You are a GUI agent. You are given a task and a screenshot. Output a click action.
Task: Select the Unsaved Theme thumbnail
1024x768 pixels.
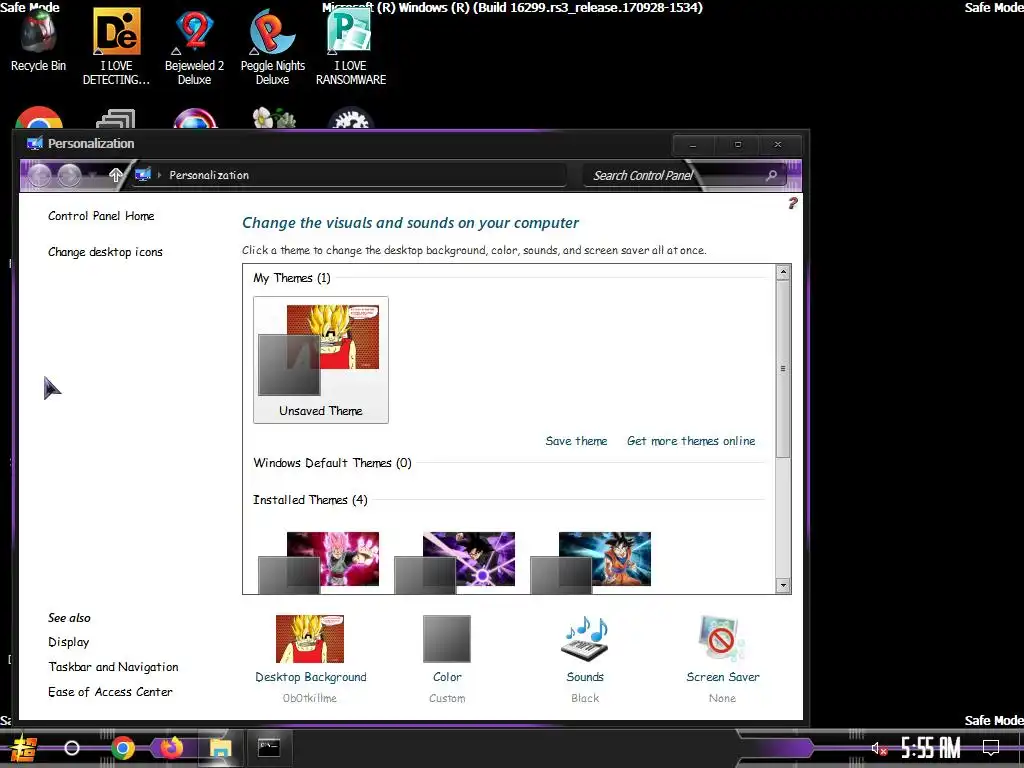321,360
